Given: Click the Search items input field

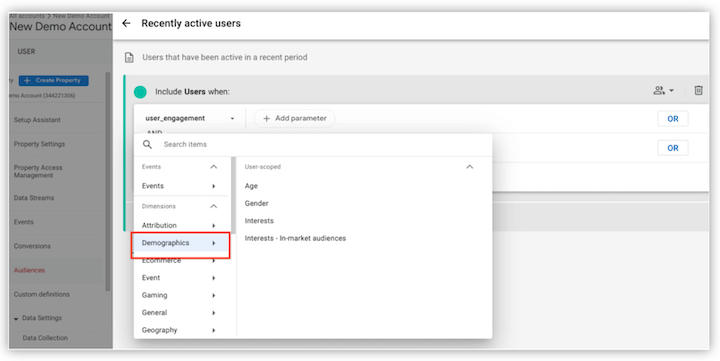Looking at the screenshot, I should click(321, 144).
